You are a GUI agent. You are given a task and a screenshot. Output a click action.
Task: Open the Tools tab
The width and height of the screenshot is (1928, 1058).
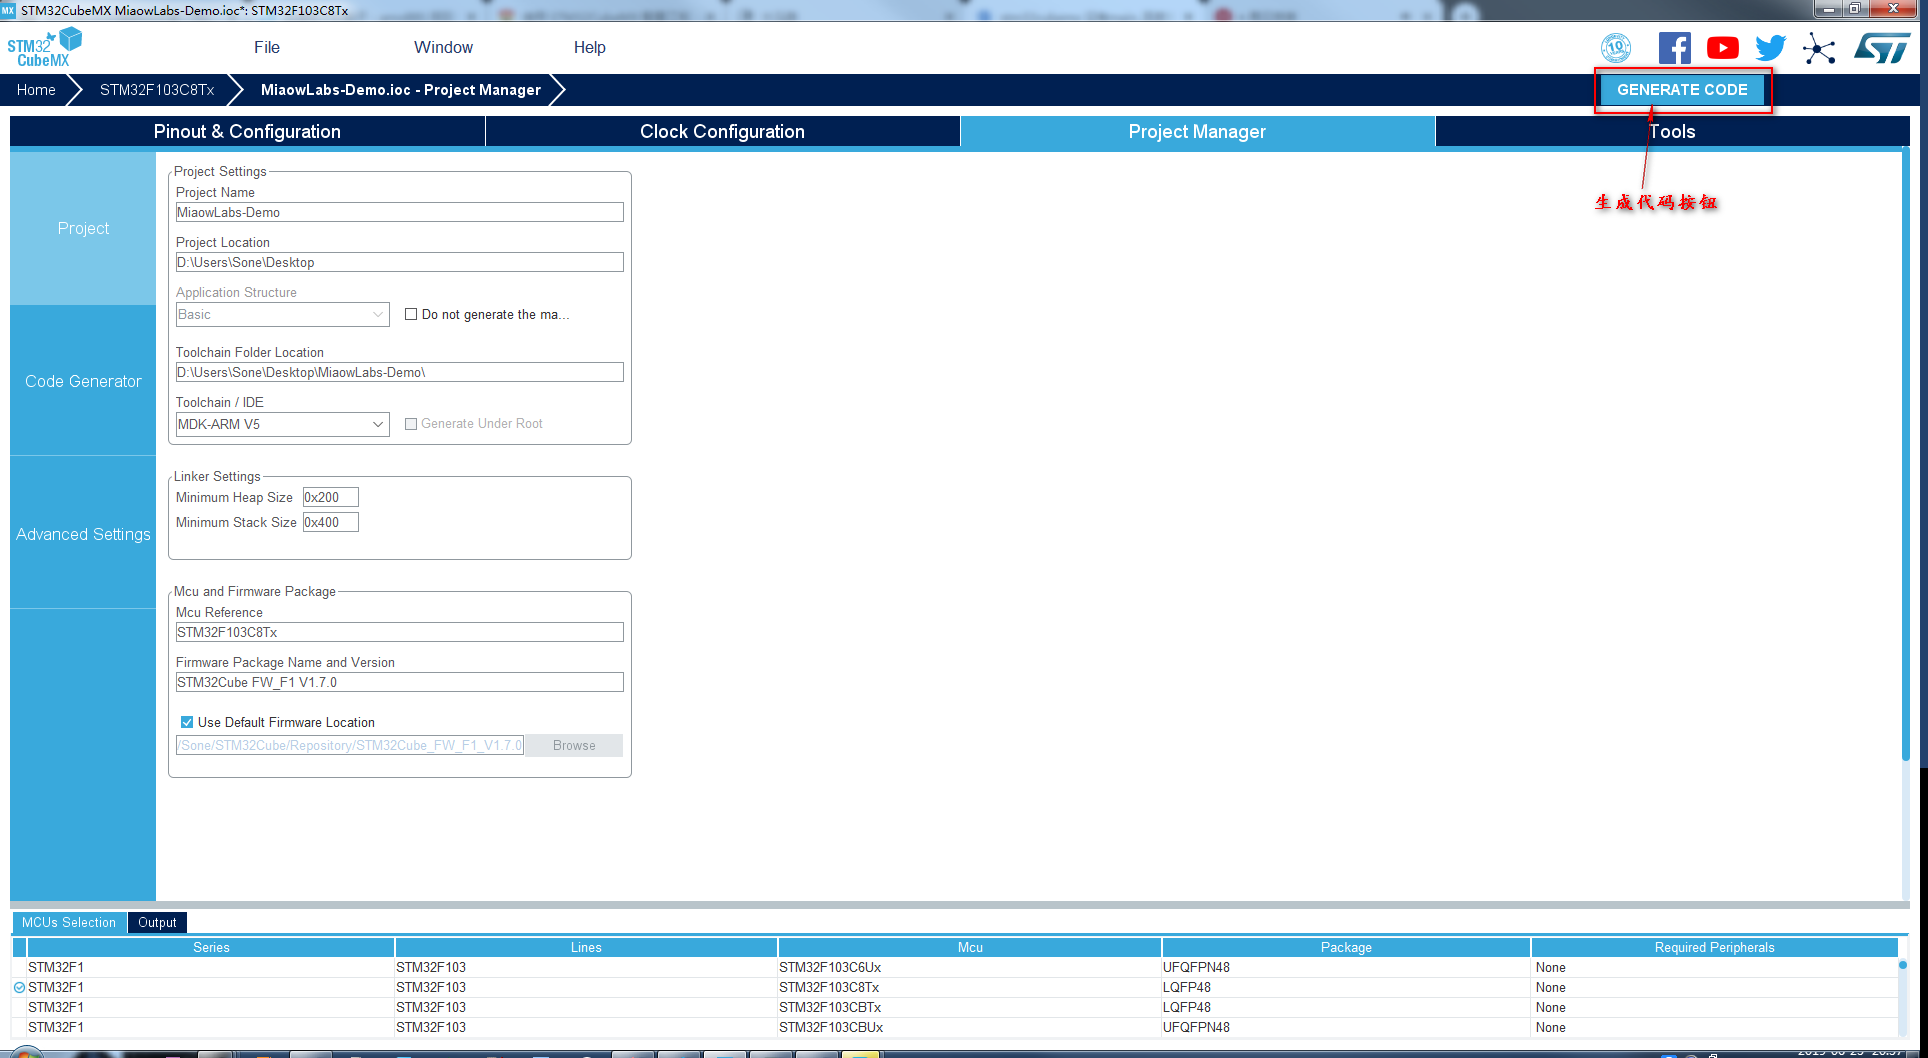(1672, 131)
